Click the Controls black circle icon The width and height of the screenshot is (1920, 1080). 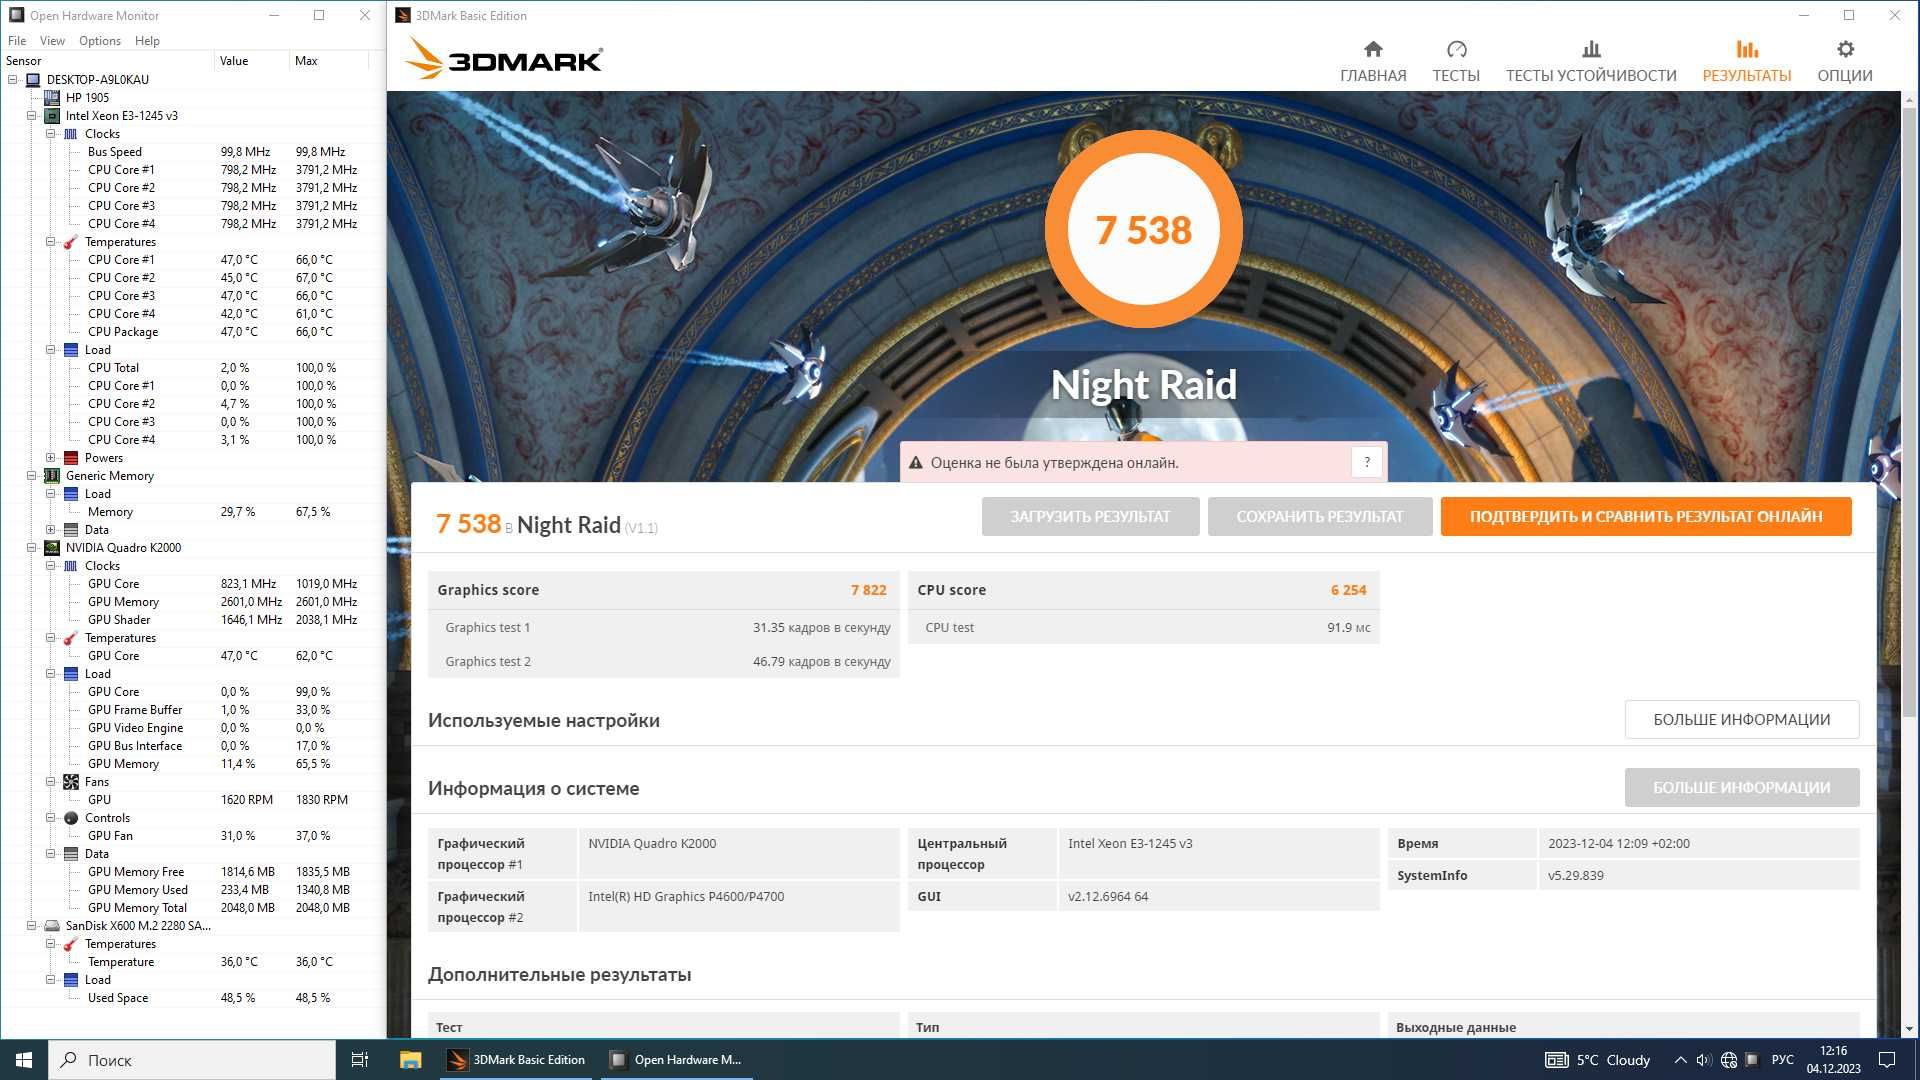pyautogui.click(x=71, y=818)
